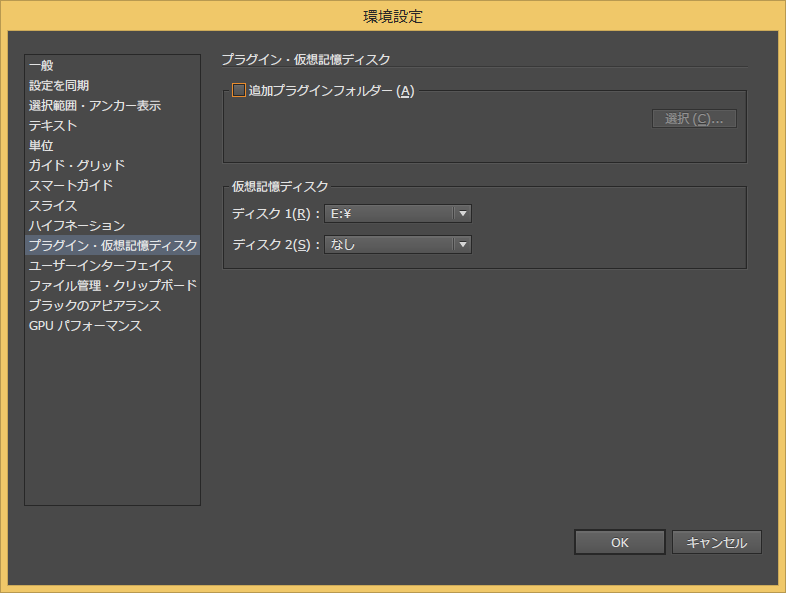The width and height of the screenshot is (786, 593).
Task: Click the キャンセル button
Action: [716, 542]
